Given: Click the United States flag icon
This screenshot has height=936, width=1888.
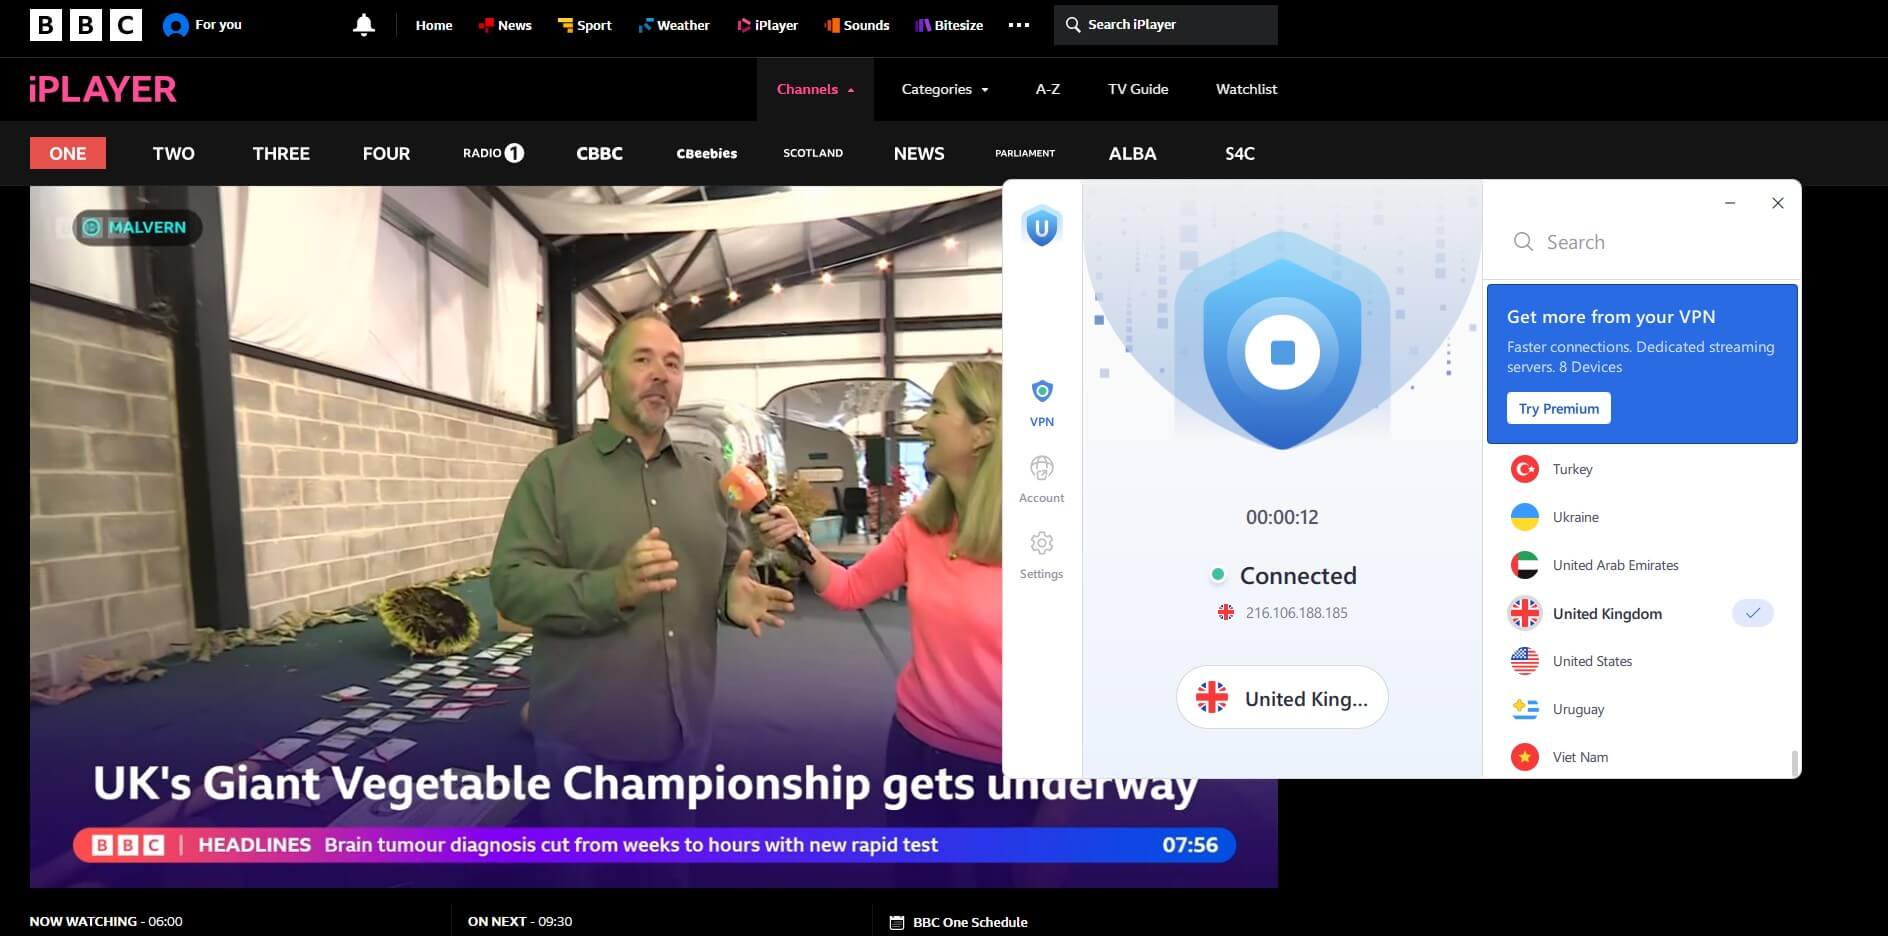Looking at the screenshot, I should [x=1525, y=661].
